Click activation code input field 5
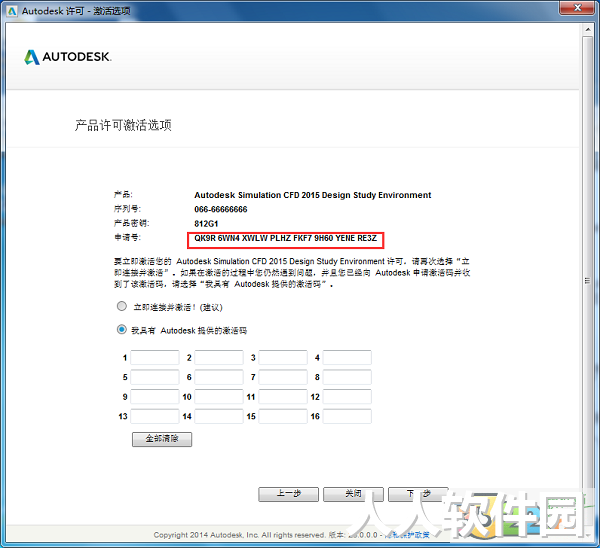The height and width of the screenshot is (548, 600). point(155,377)
